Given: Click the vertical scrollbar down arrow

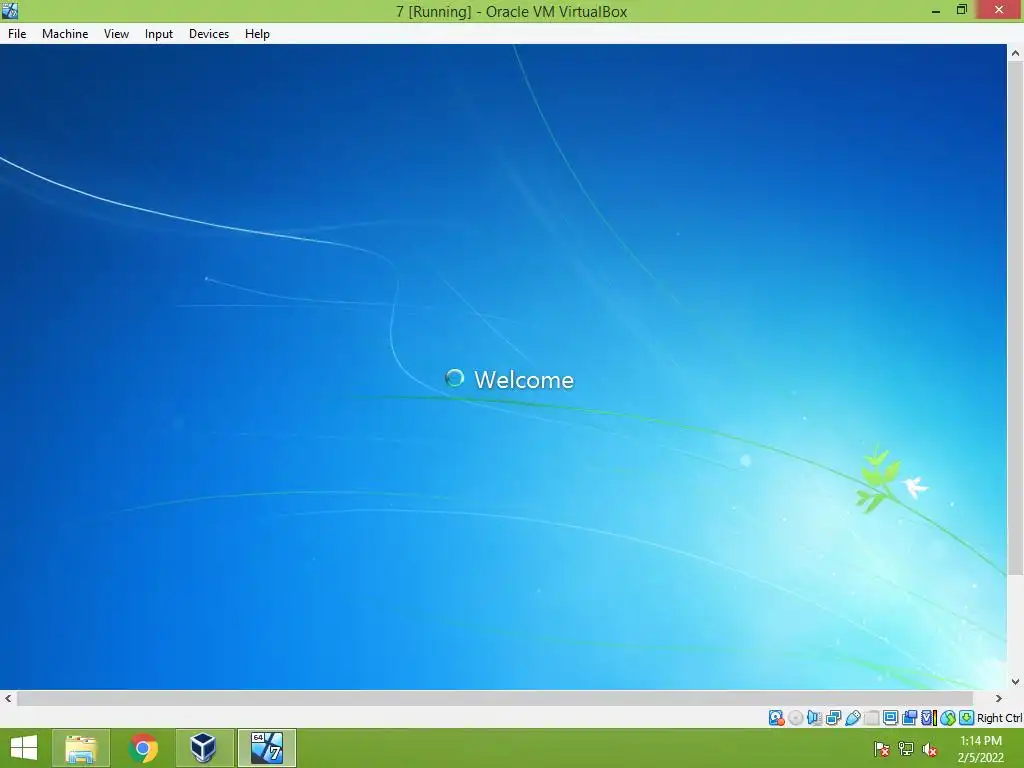Looking at the screenshot, I should [1016, 681].
